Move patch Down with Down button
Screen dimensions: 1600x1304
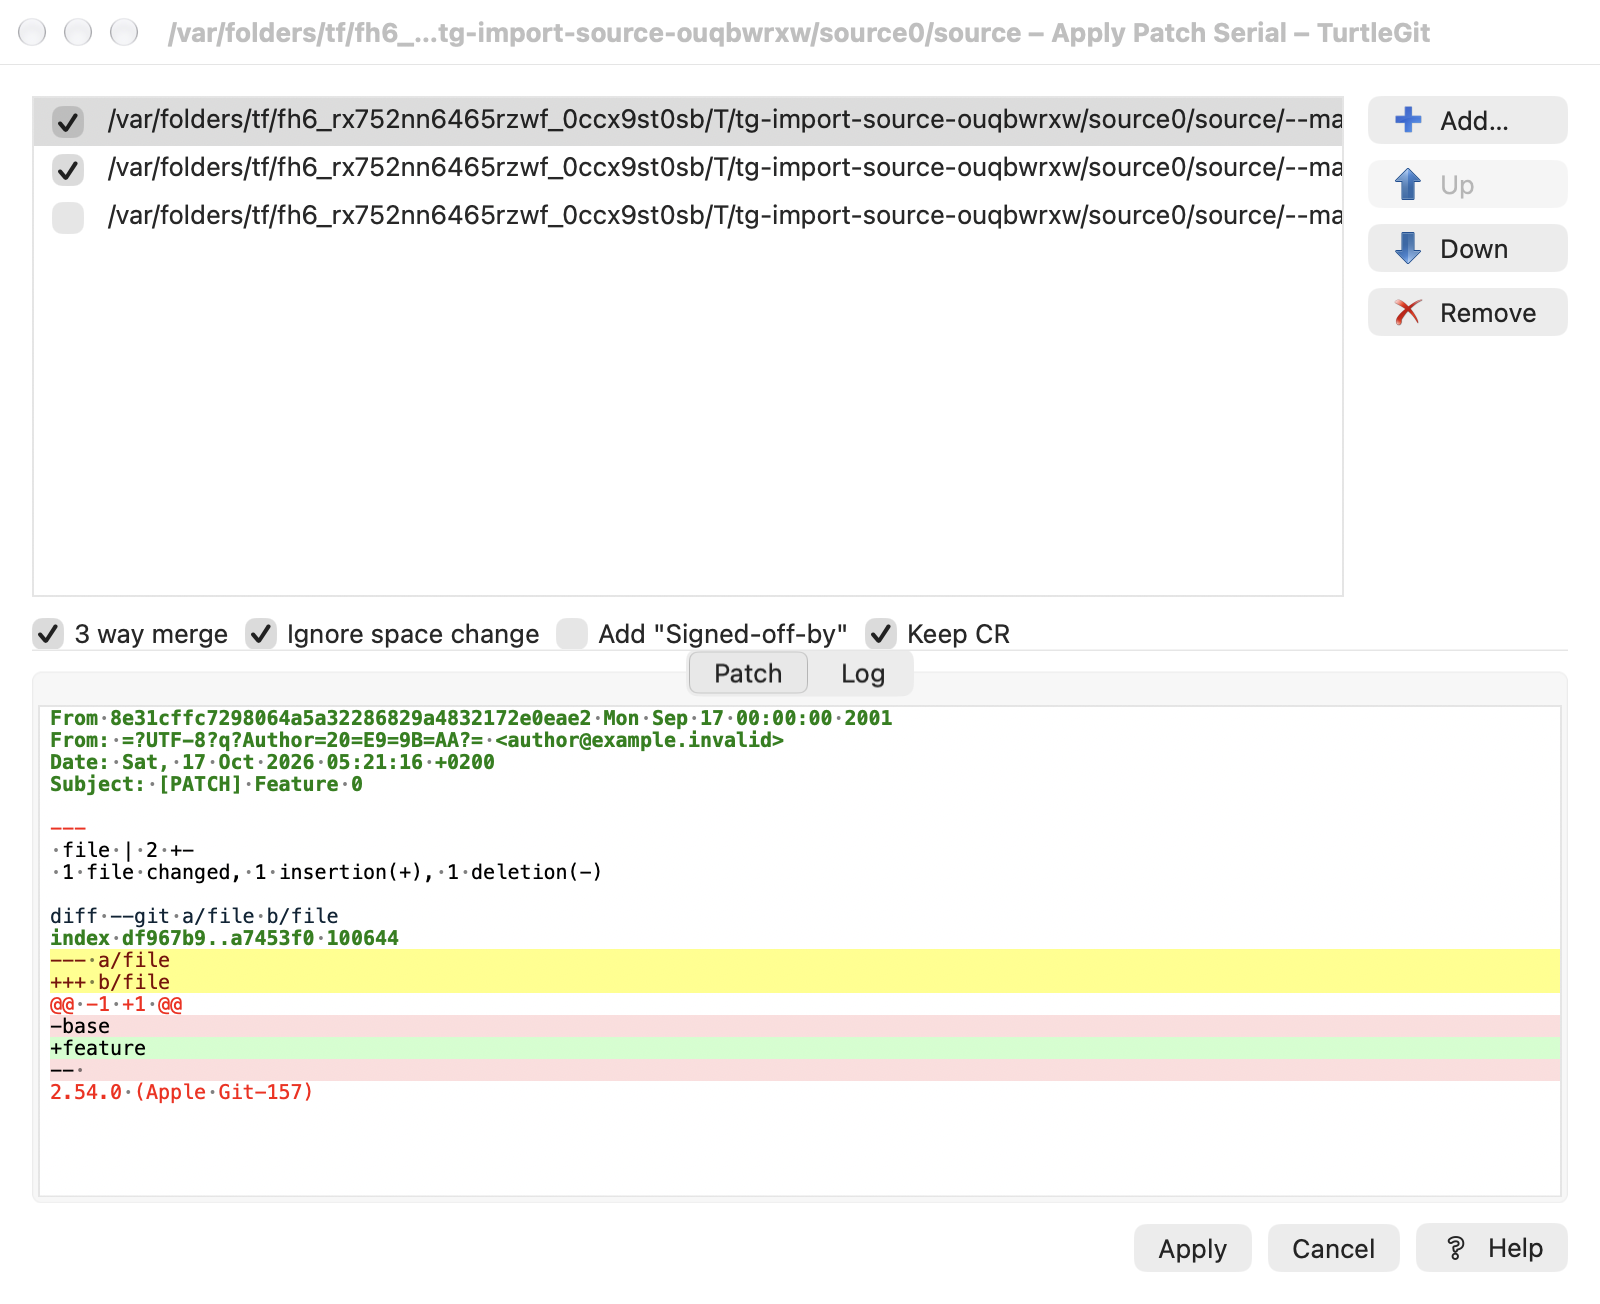point(1467,248)
